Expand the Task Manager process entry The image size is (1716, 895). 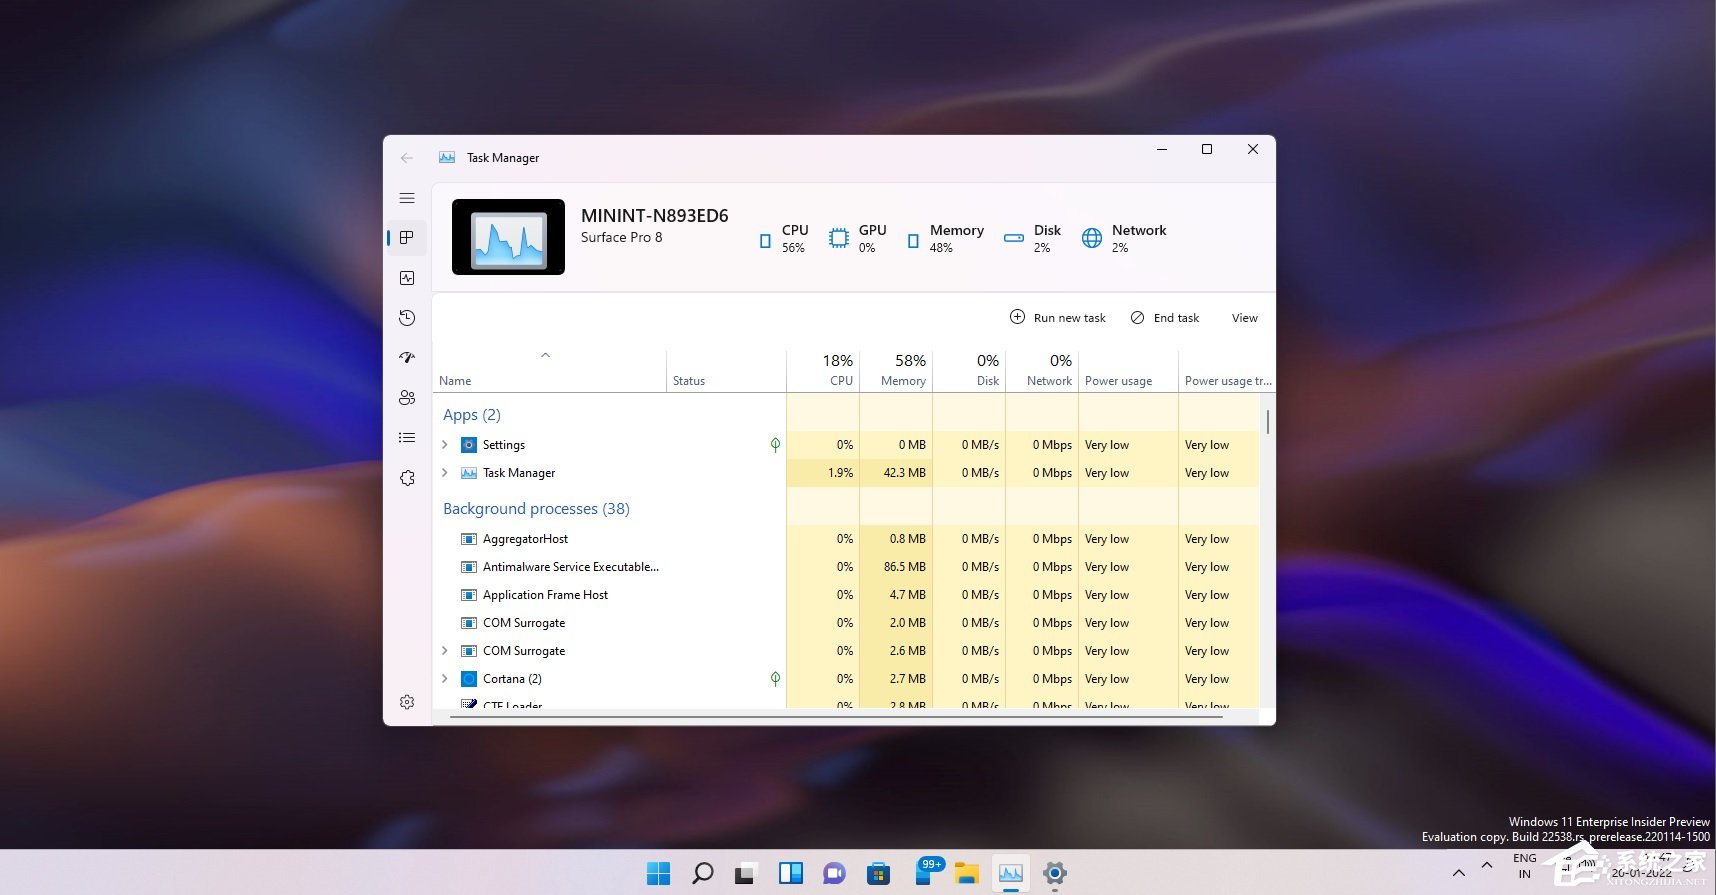(x=445, y=473)
